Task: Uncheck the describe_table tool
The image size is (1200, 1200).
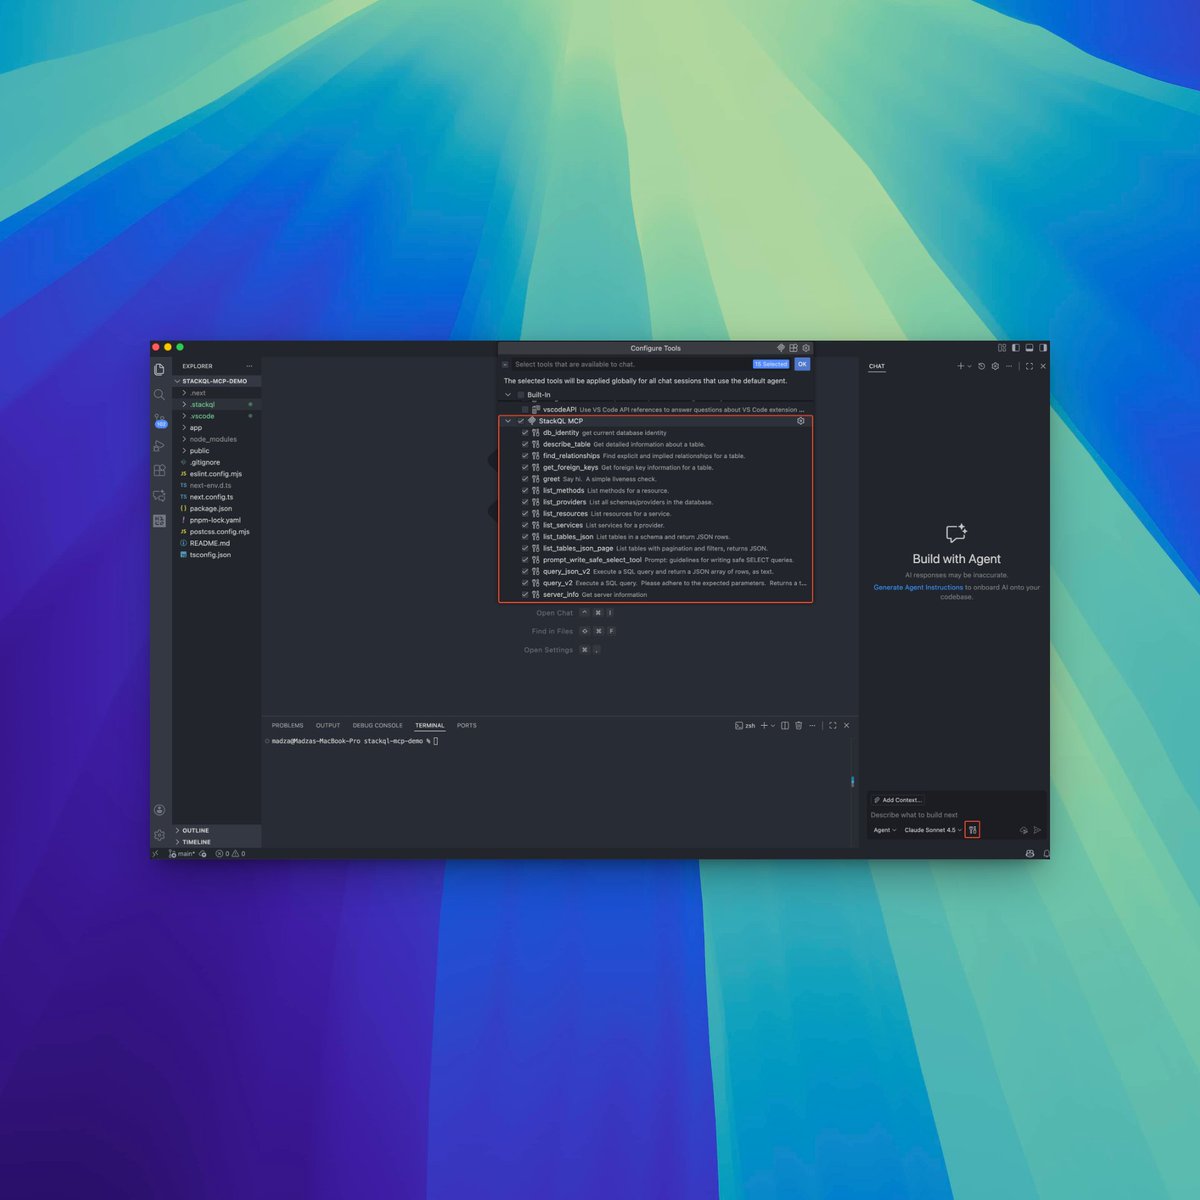Action: pyautogui.click(x=525, y=444)
